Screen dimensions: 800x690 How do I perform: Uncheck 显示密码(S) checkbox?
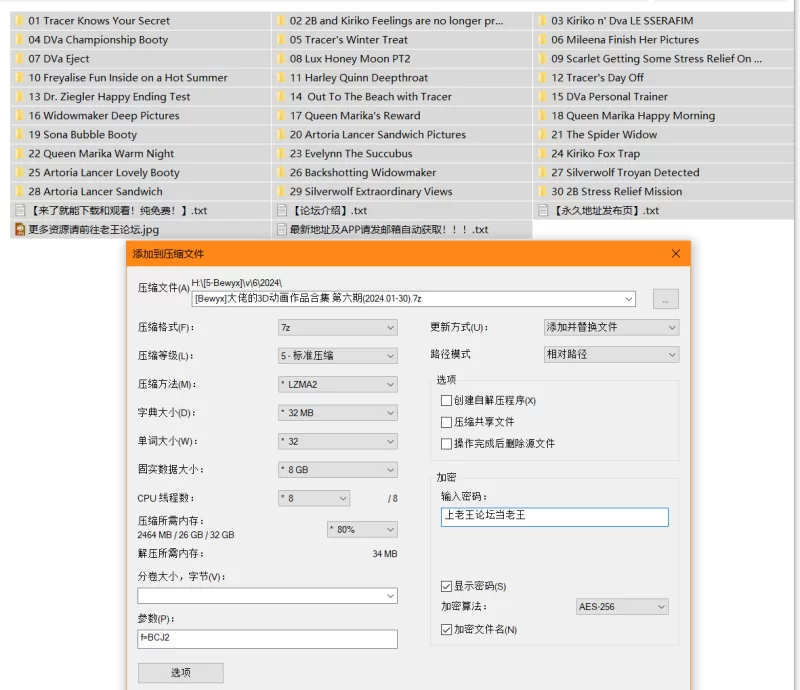[x=446, y=586]
